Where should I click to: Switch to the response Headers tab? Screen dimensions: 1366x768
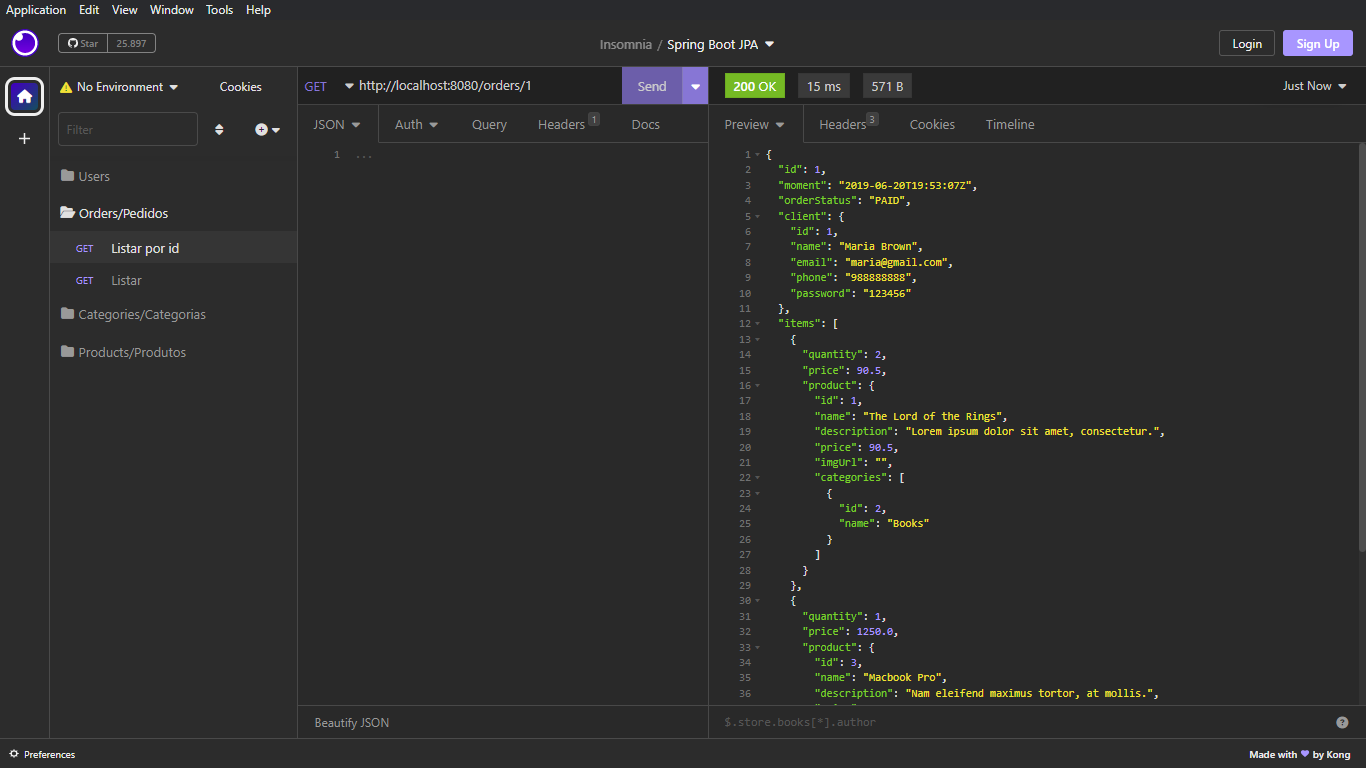click(848, 124)
